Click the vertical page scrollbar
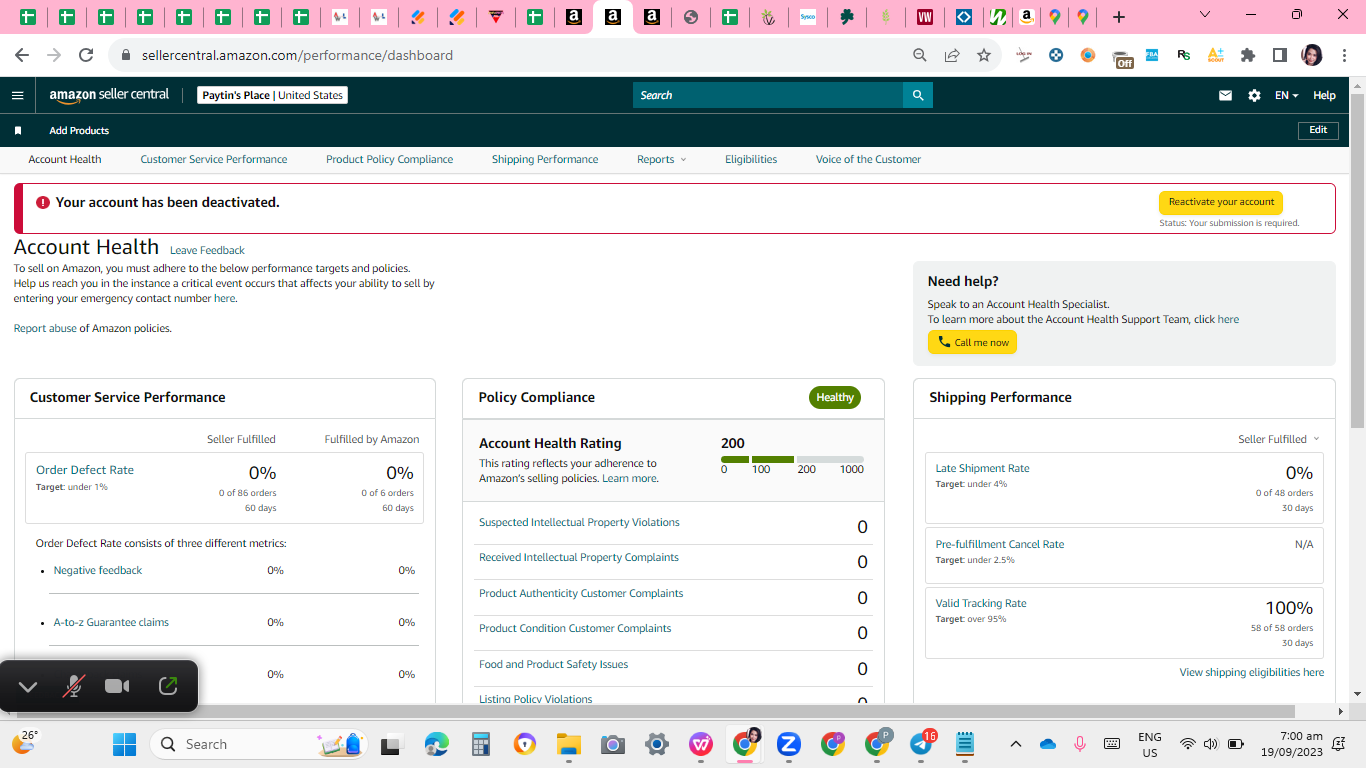Image resolution: width=1366 pixels, height=768 pixels. pos(1357,260)
